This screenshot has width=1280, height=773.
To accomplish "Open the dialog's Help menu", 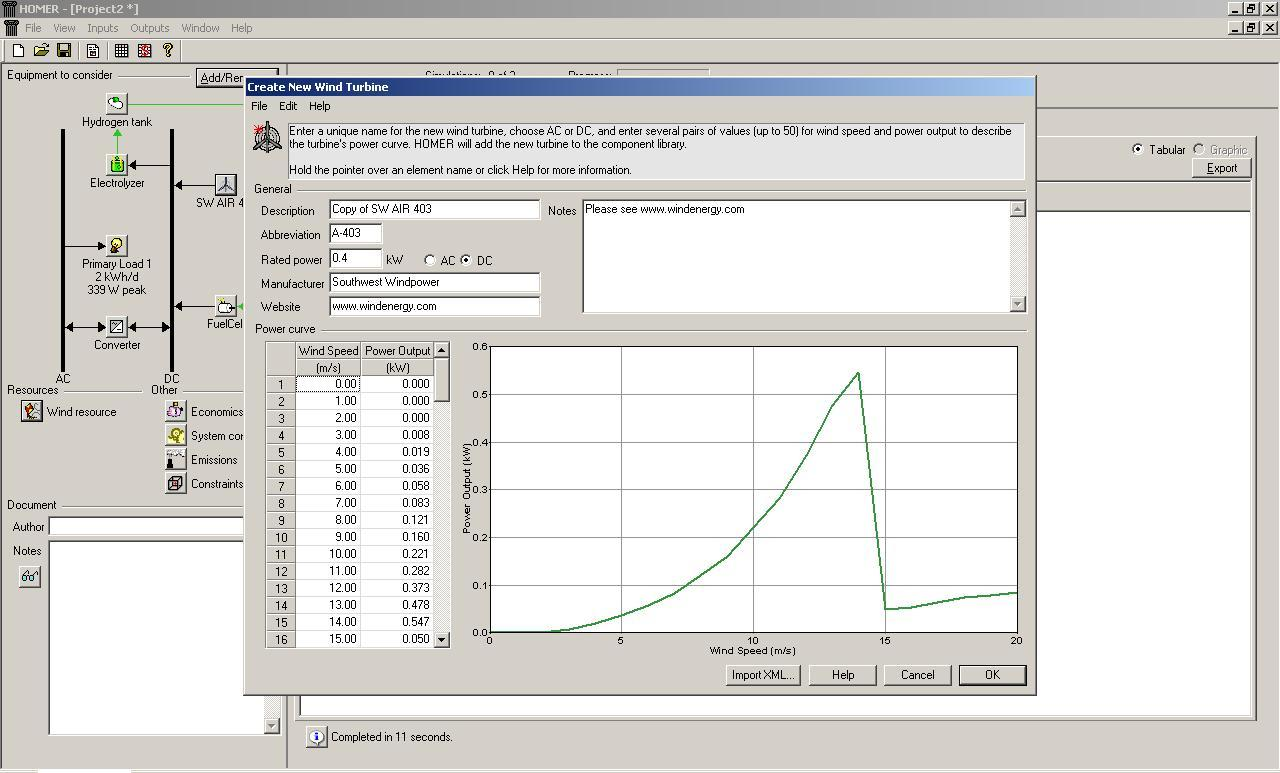I will (x=319, y=106).
